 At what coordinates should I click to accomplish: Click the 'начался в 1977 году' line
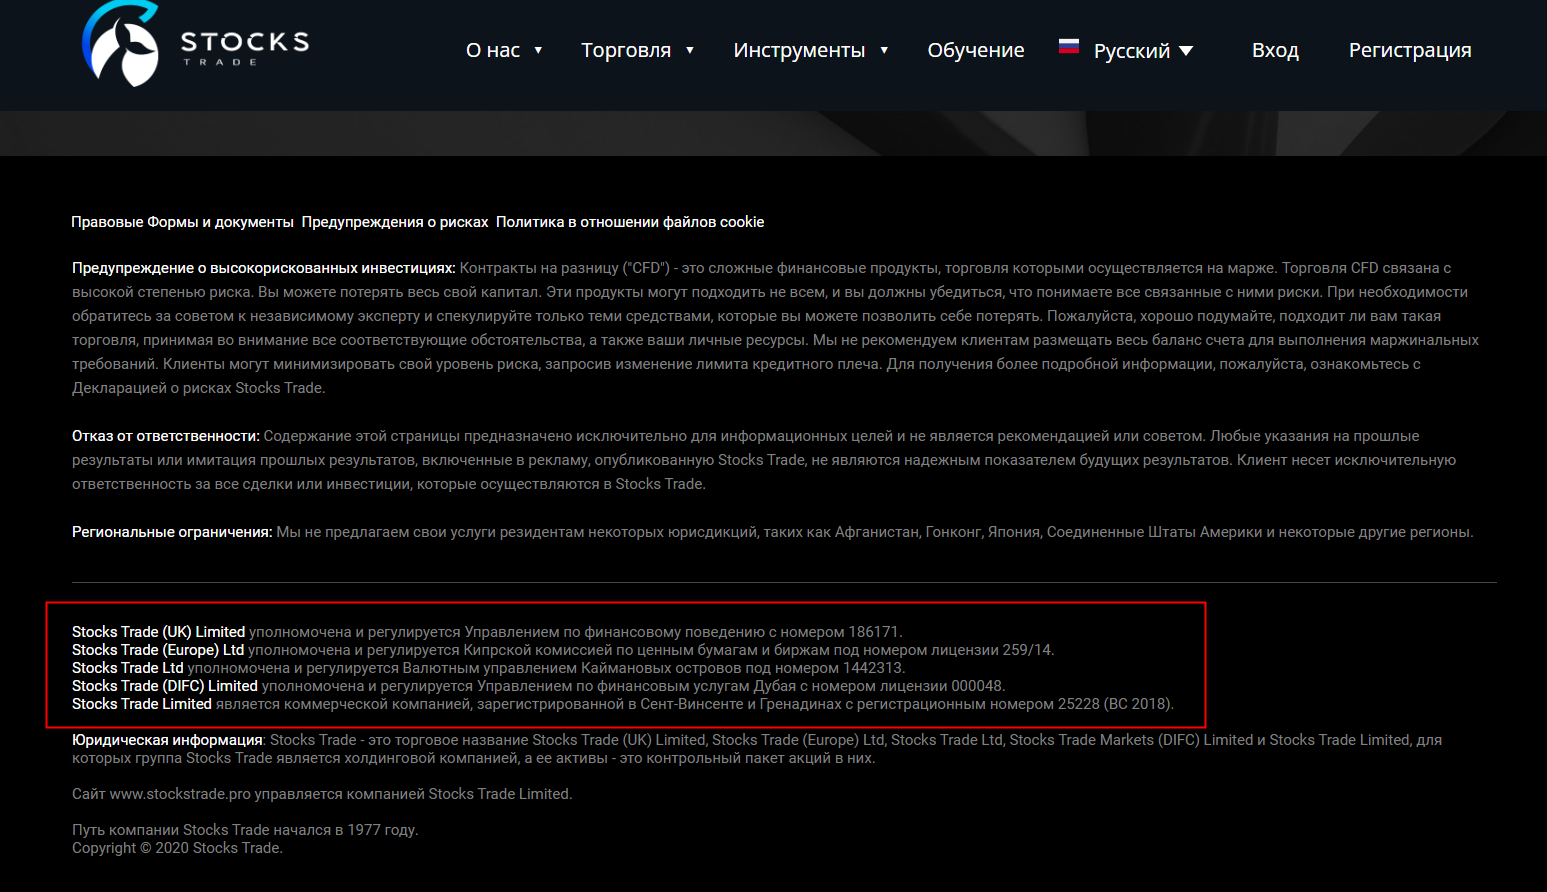[x=245, y=830]
